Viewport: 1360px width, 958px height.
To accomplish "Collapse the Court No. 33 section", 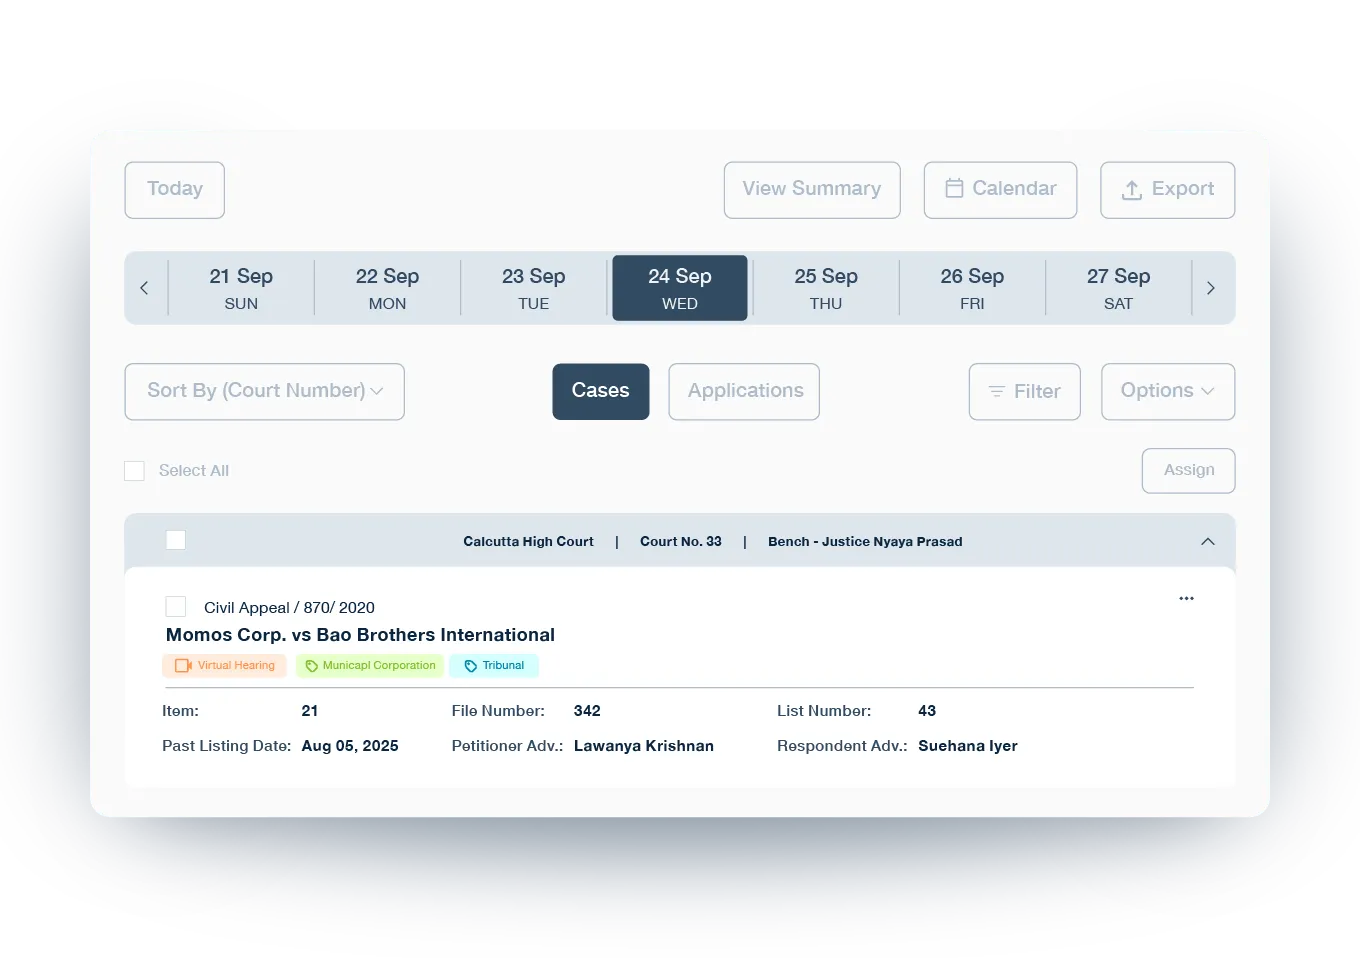I will pyautogui.click(x=1207, y=541).
